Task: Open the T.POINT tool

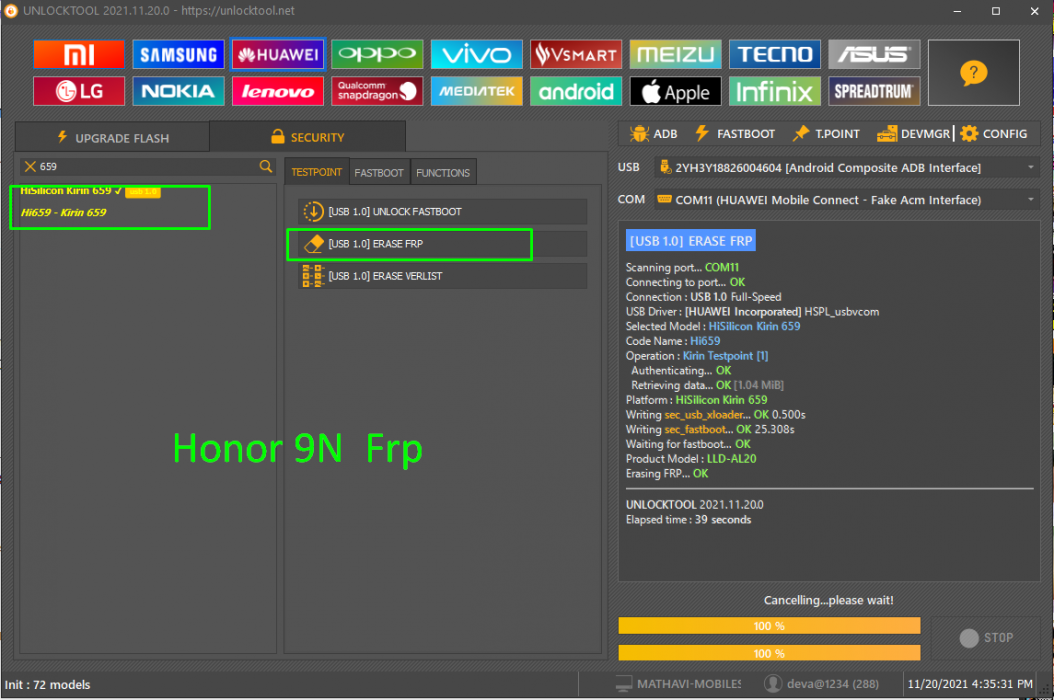Action: pyautogui.click(x=826, y=134)
